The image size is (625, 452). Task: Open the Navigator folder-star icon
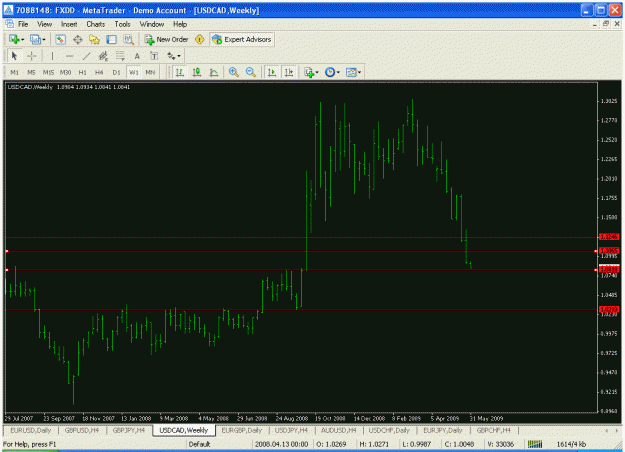pyautogui.click(x=94, y=39)
